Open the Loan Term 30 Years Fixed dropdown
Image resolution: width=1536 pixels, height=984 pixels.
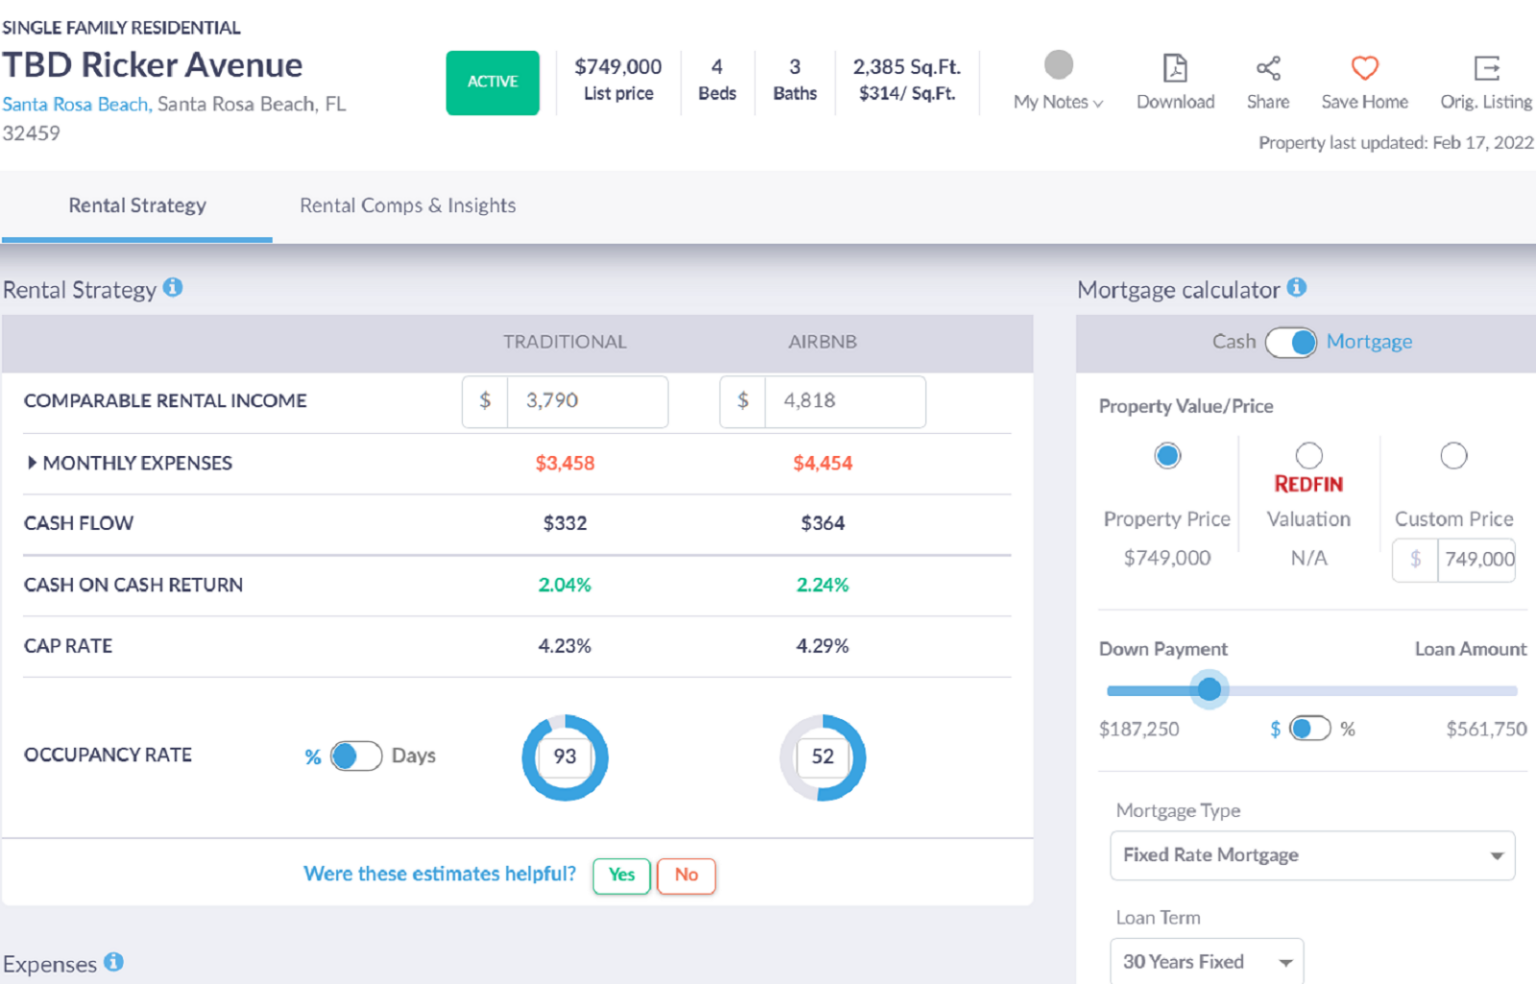coord(1206,962)
